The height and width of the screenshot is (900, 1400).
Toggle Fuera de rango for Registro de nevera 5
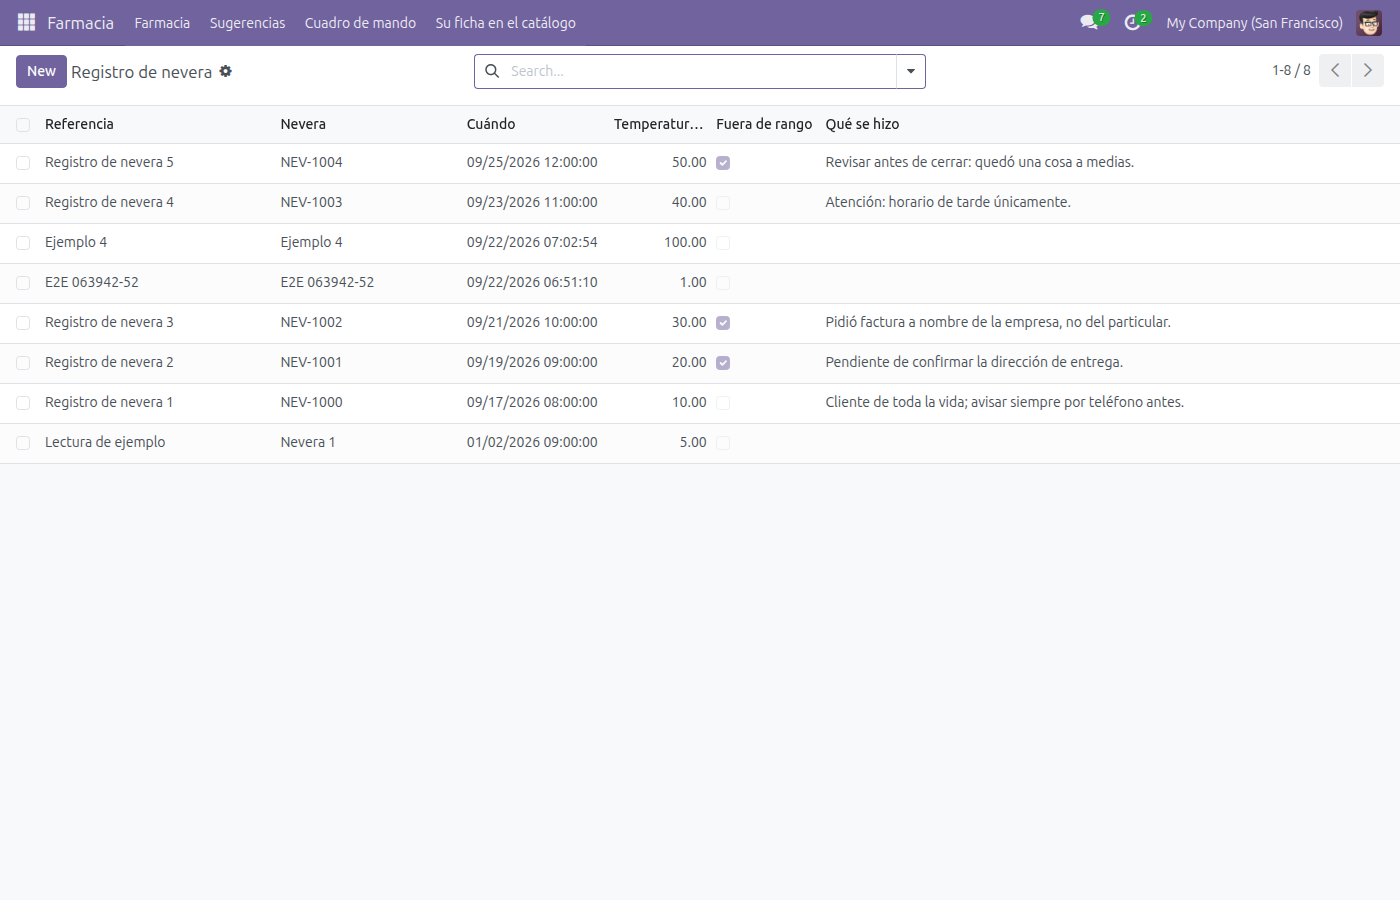(723, 163)
